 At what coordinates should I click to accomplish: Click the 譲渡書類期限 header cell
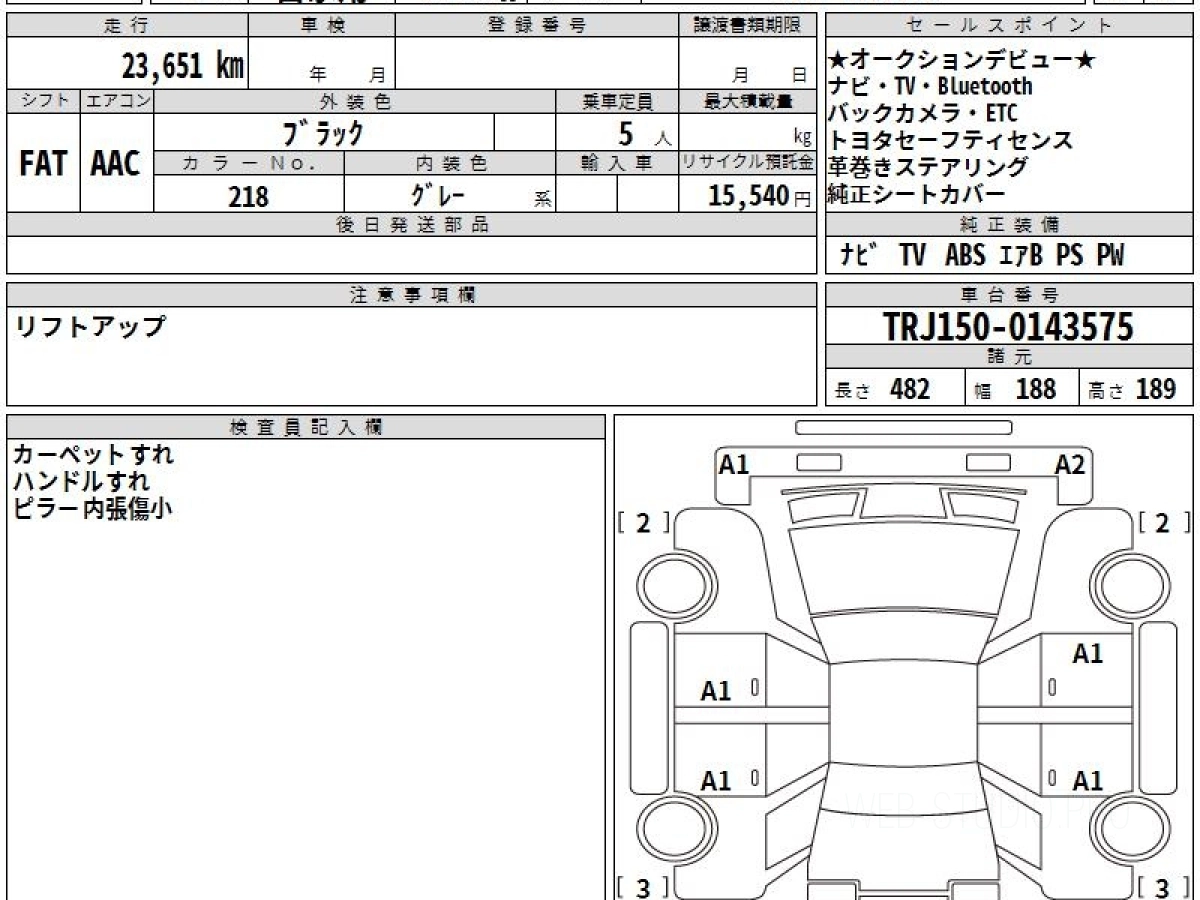tap(748, 26)
